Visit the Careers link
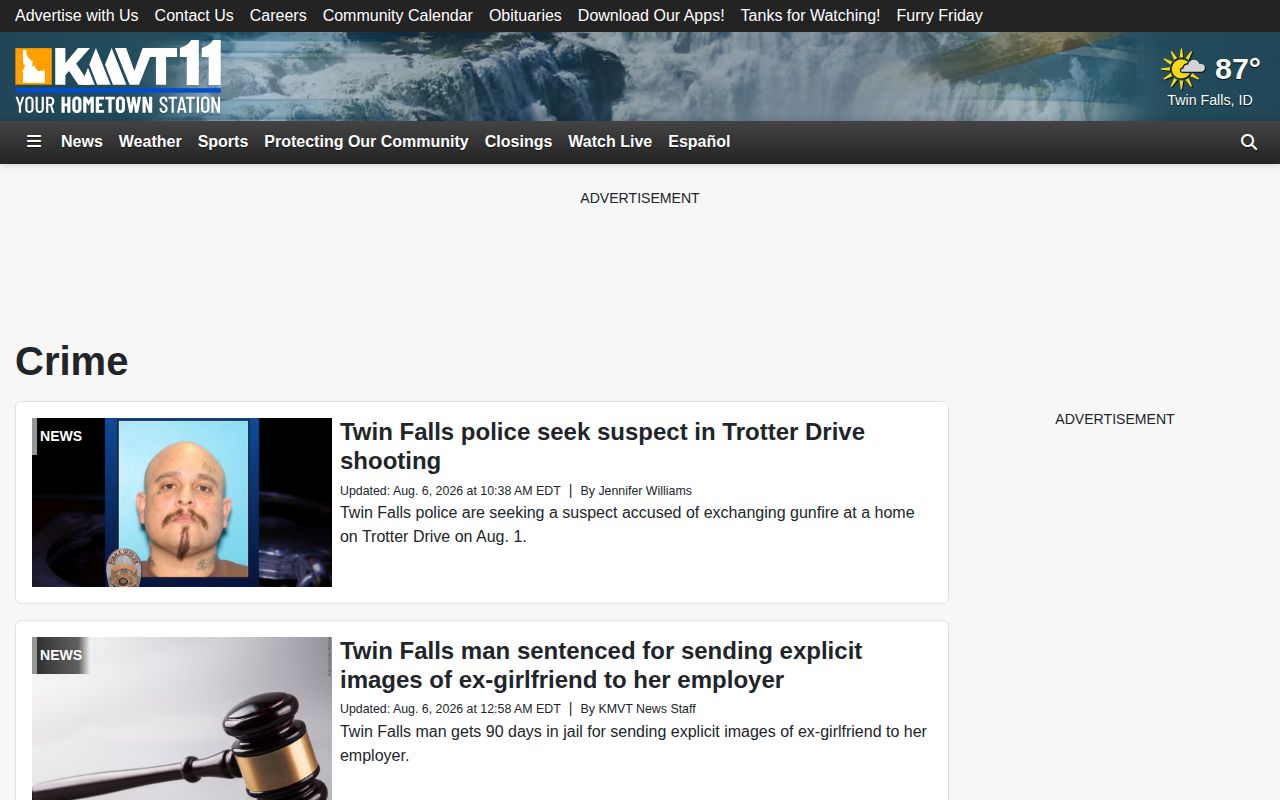Viewport: 1280px width, 800px height. (x=278, y=16)
